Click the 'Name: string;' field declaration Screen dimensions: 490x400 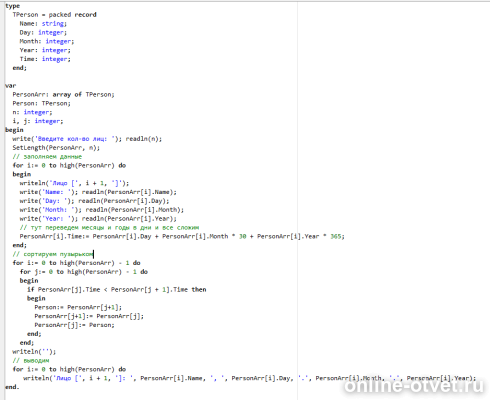coord(43,24)
